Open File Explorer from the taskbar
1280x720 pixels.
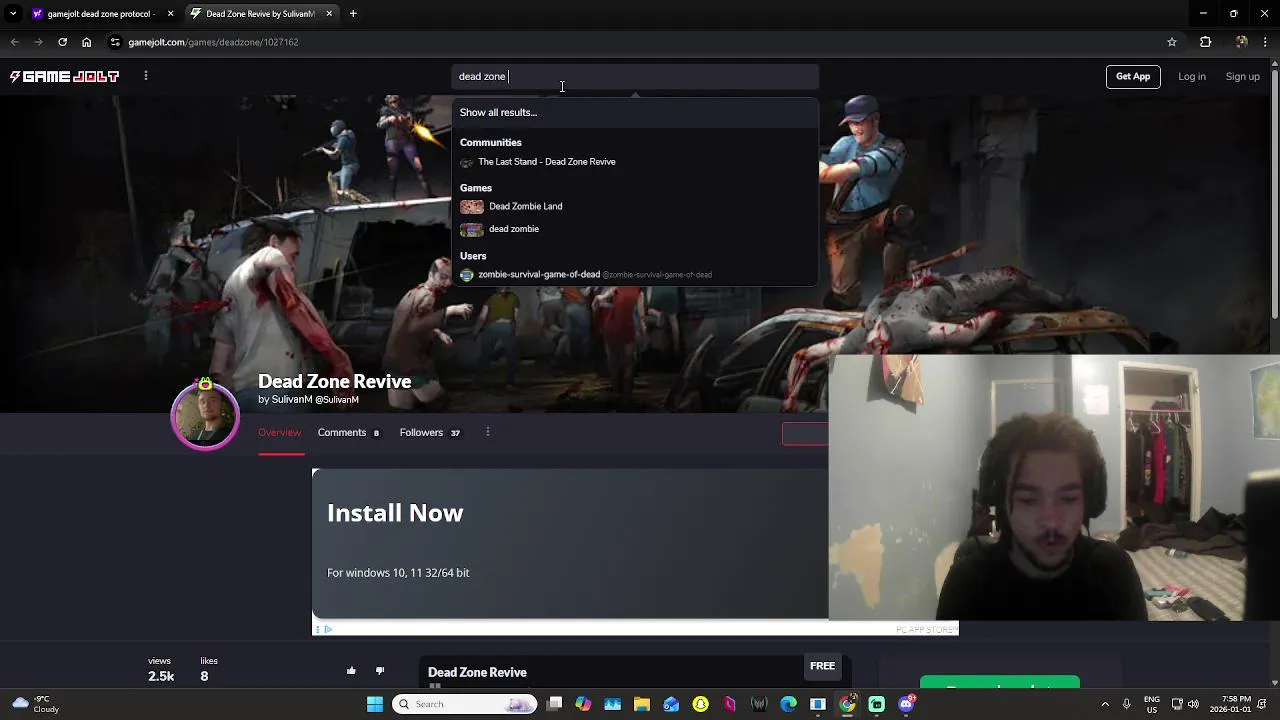642,704
